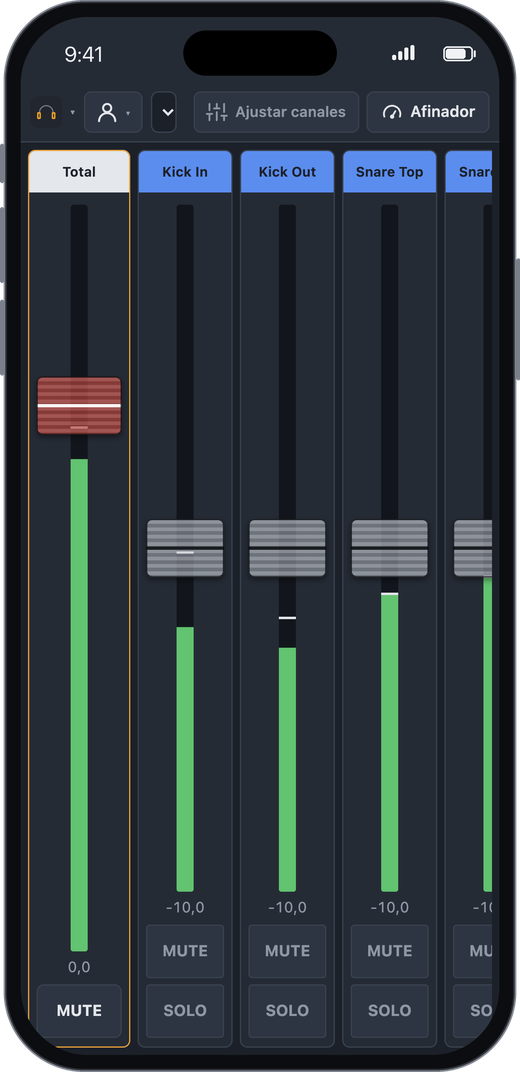Click the user profile icon

[107, 112]
